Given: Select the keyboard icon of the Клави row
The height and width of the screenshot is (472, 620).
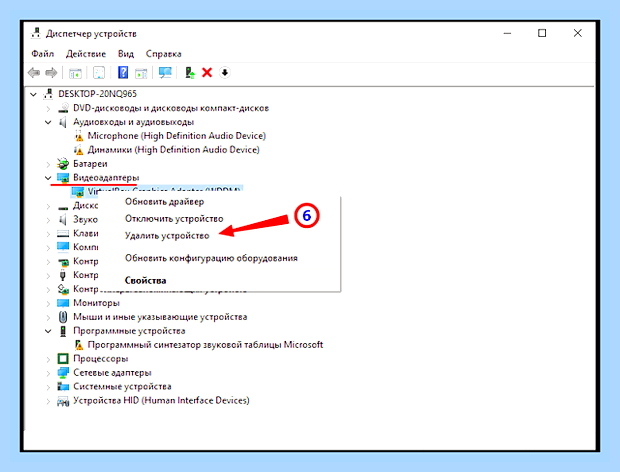Looking at the screenshot, I should coord(63,234).
